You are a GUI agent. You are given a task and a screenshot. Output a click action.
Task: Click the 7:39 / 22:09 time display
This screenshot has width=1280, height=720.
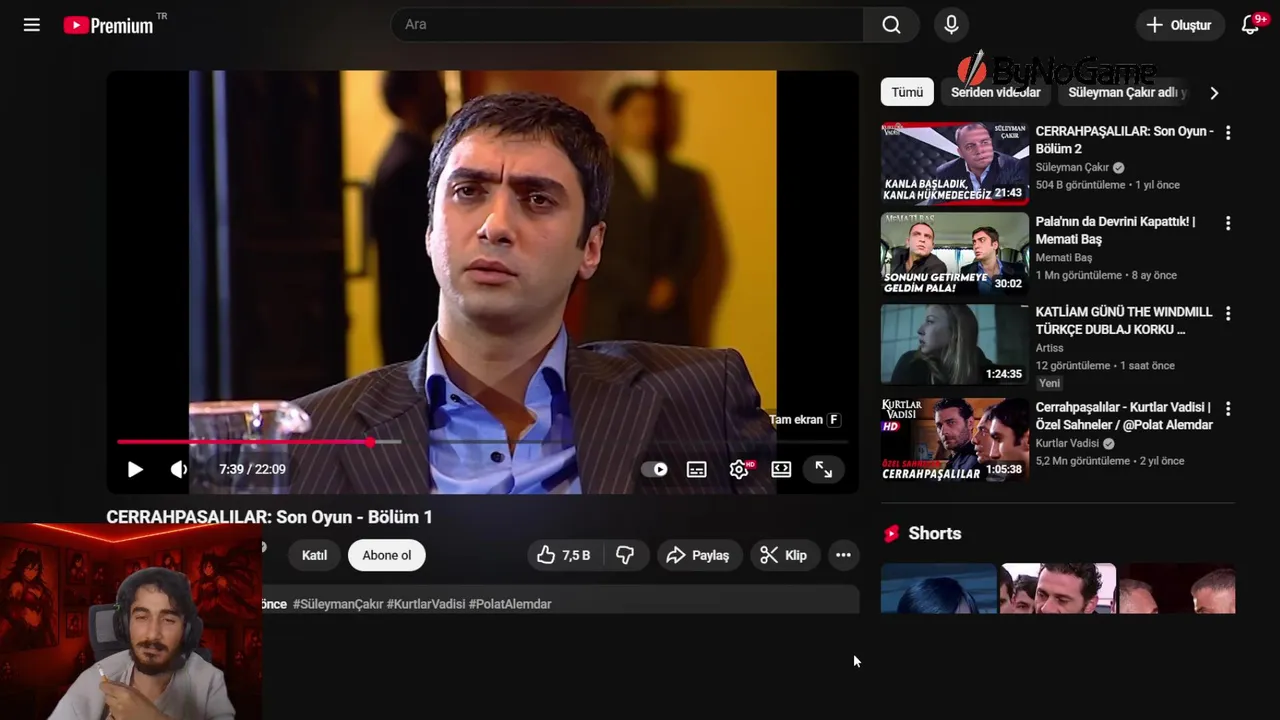[252, 469]
